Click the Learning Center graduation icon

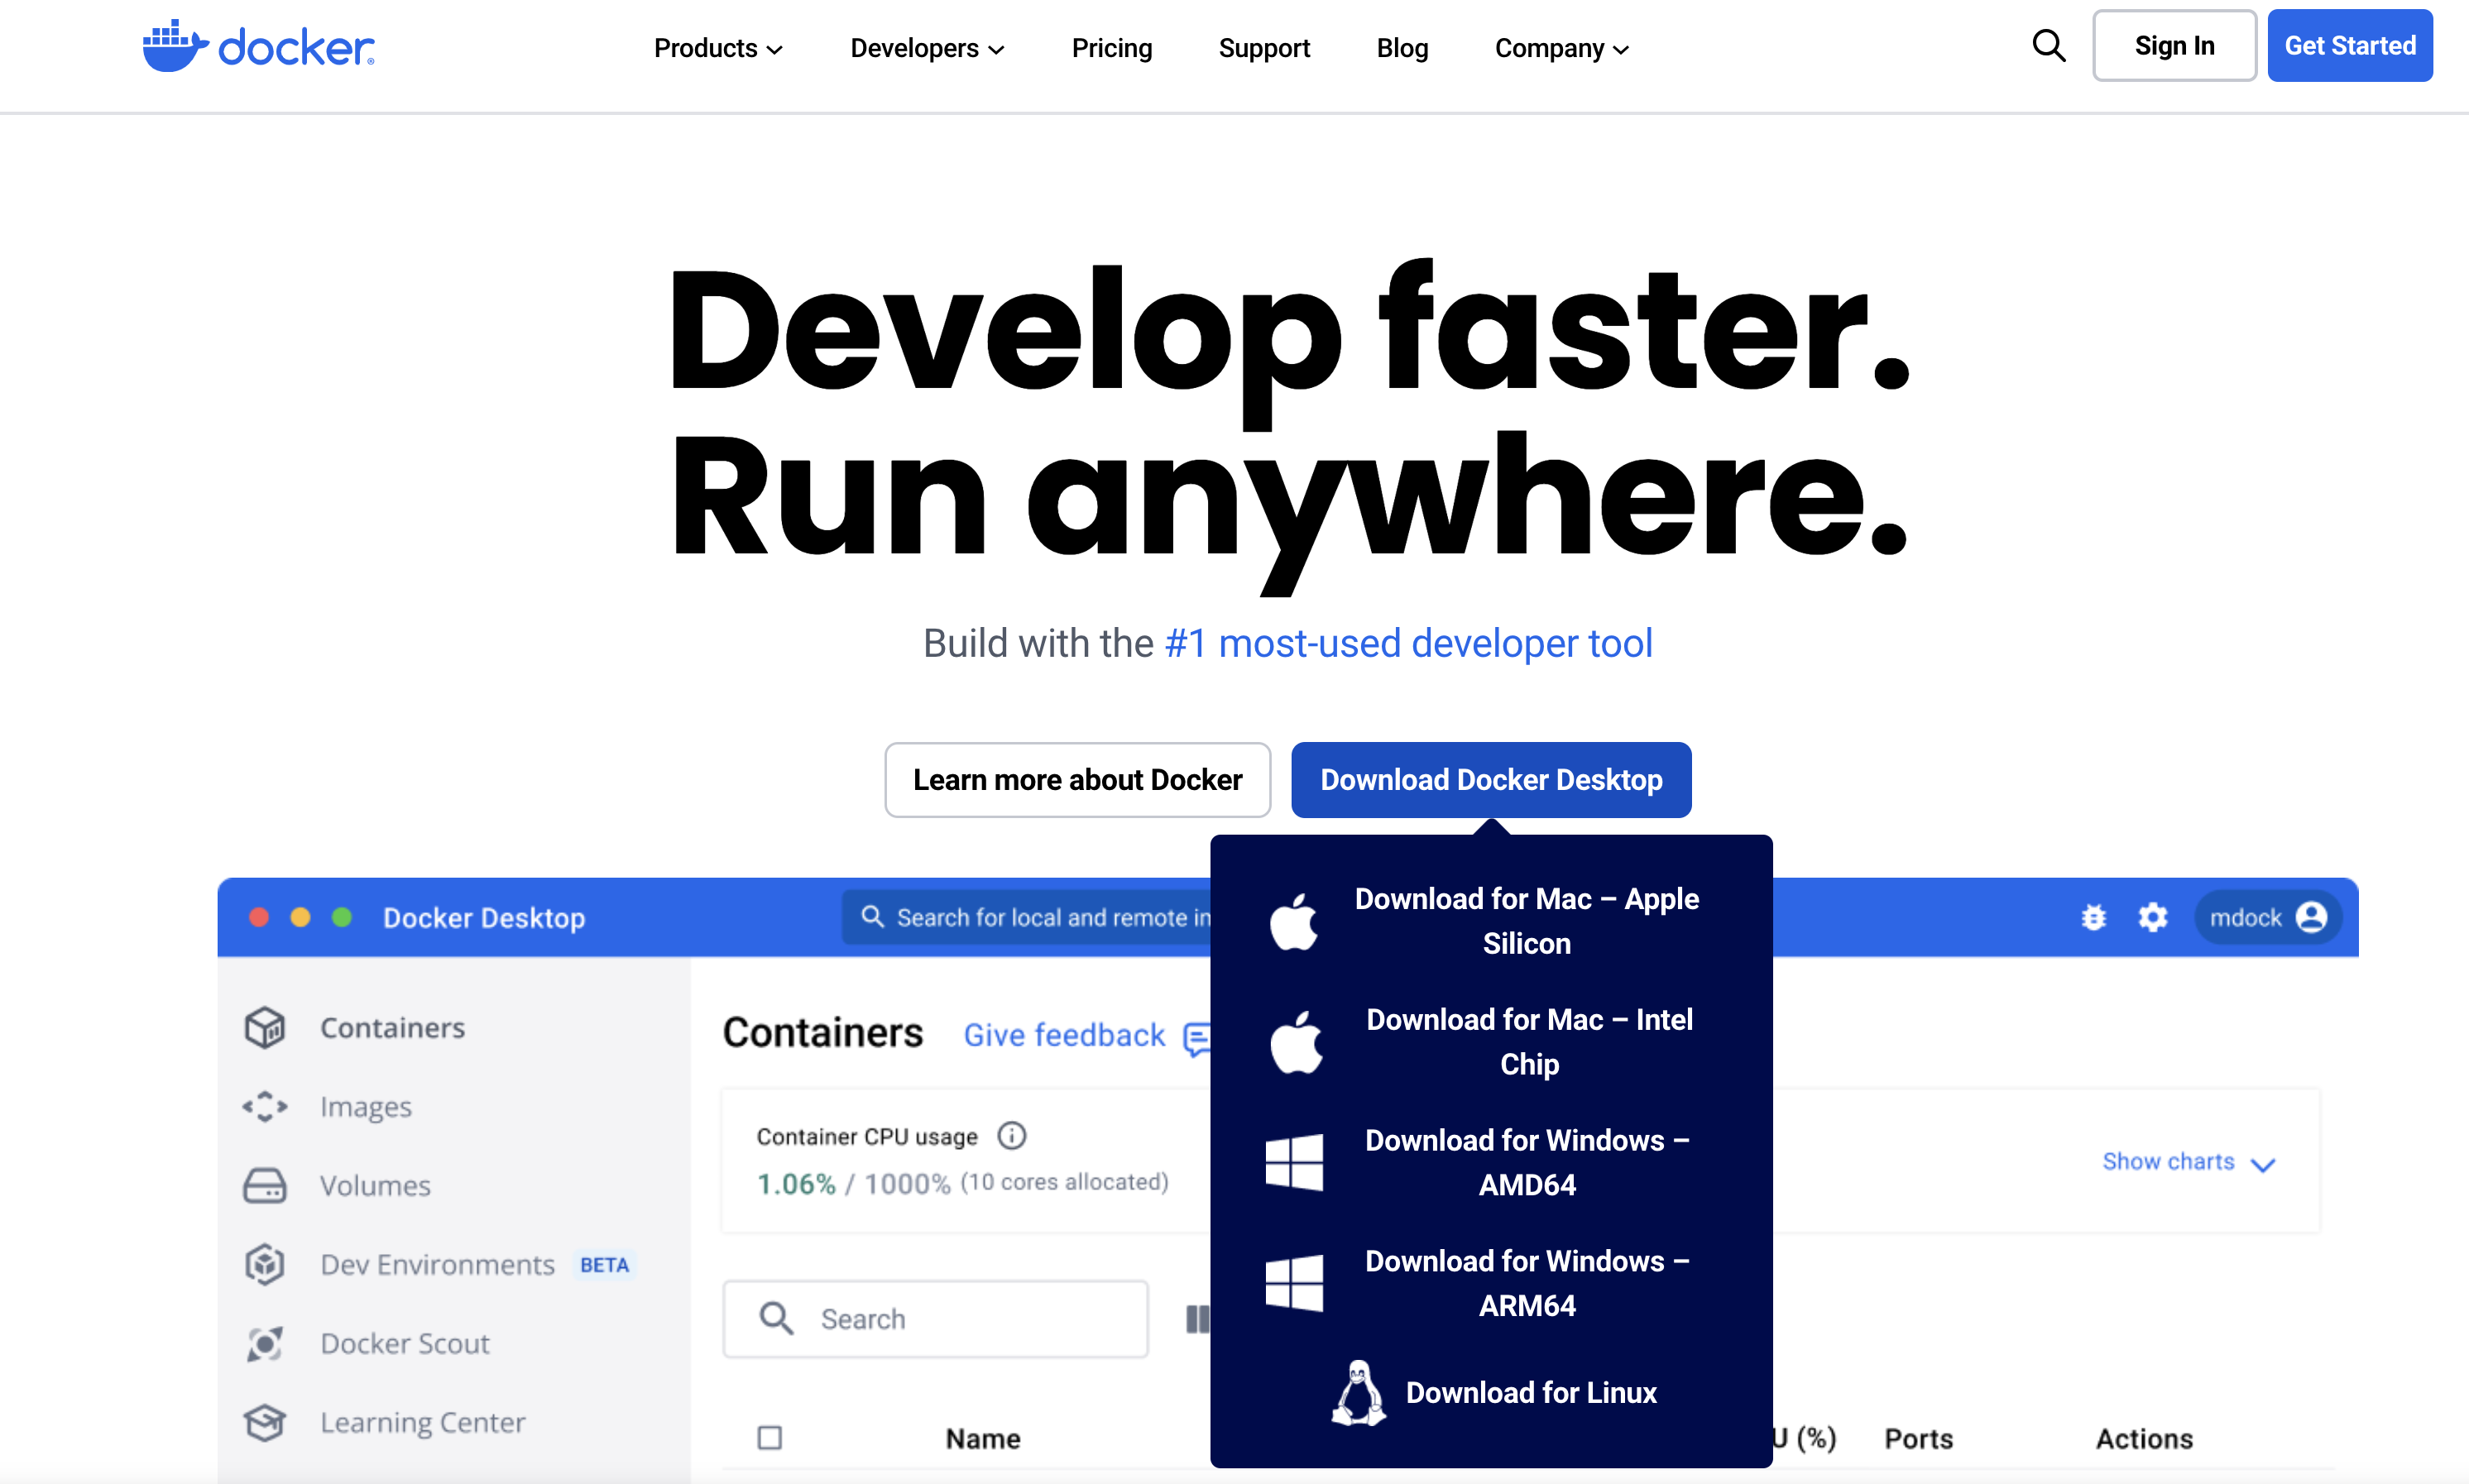(265, 1422)
